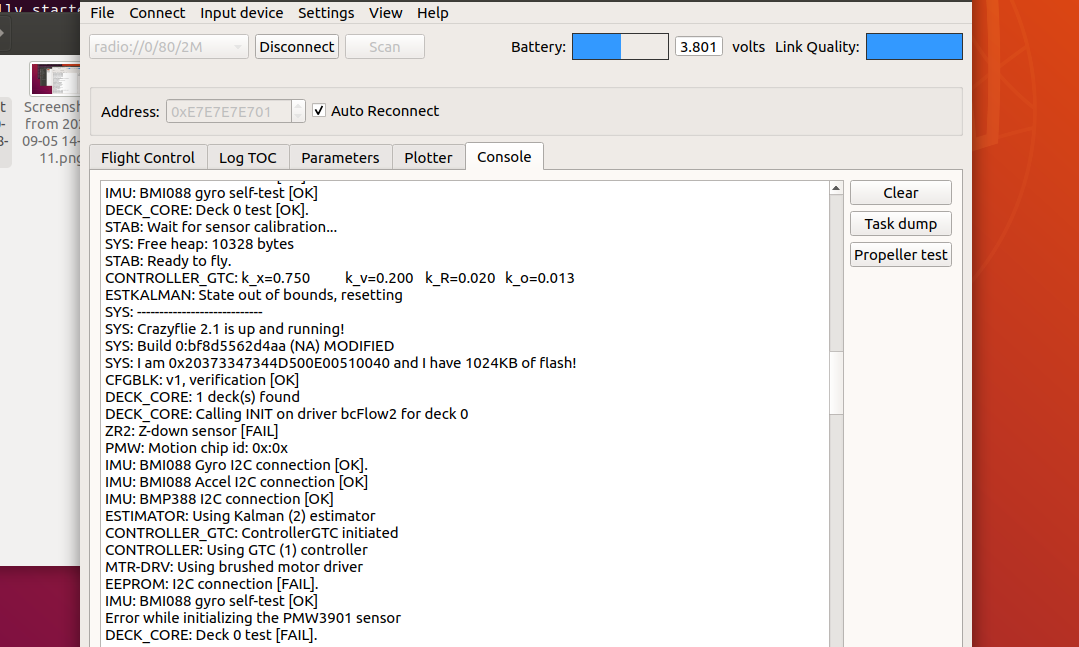Switch to the Flight Control tab
Viewport: 1079px width, 647px height.
tap(148, 158)
